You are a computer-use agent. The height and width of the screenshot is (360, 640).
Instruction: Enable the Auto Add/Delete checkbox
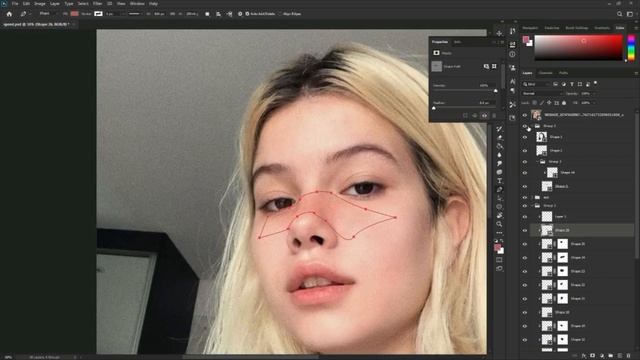pos(247,14)
